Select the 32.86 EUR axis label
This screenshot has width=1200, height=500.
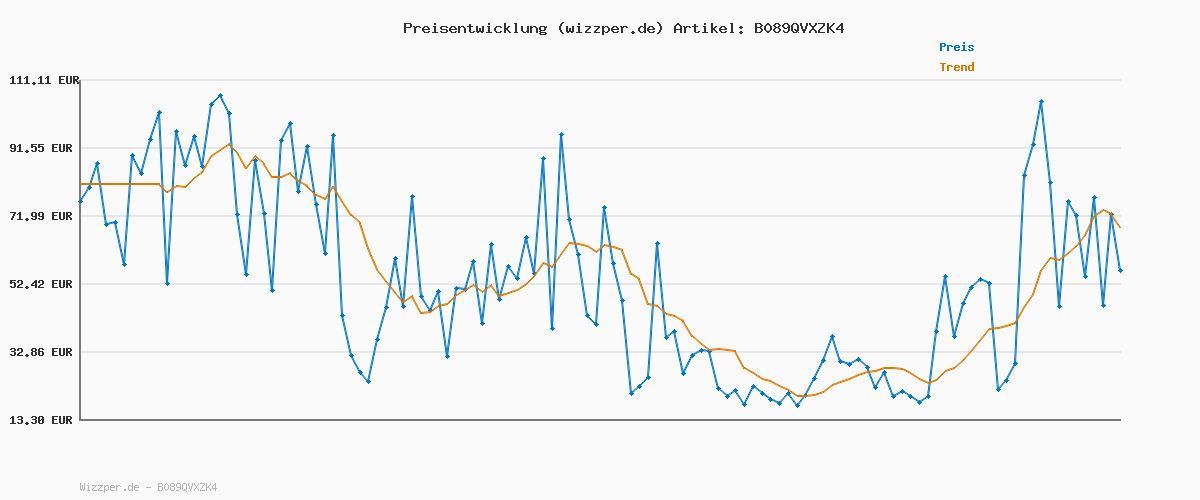43,352
